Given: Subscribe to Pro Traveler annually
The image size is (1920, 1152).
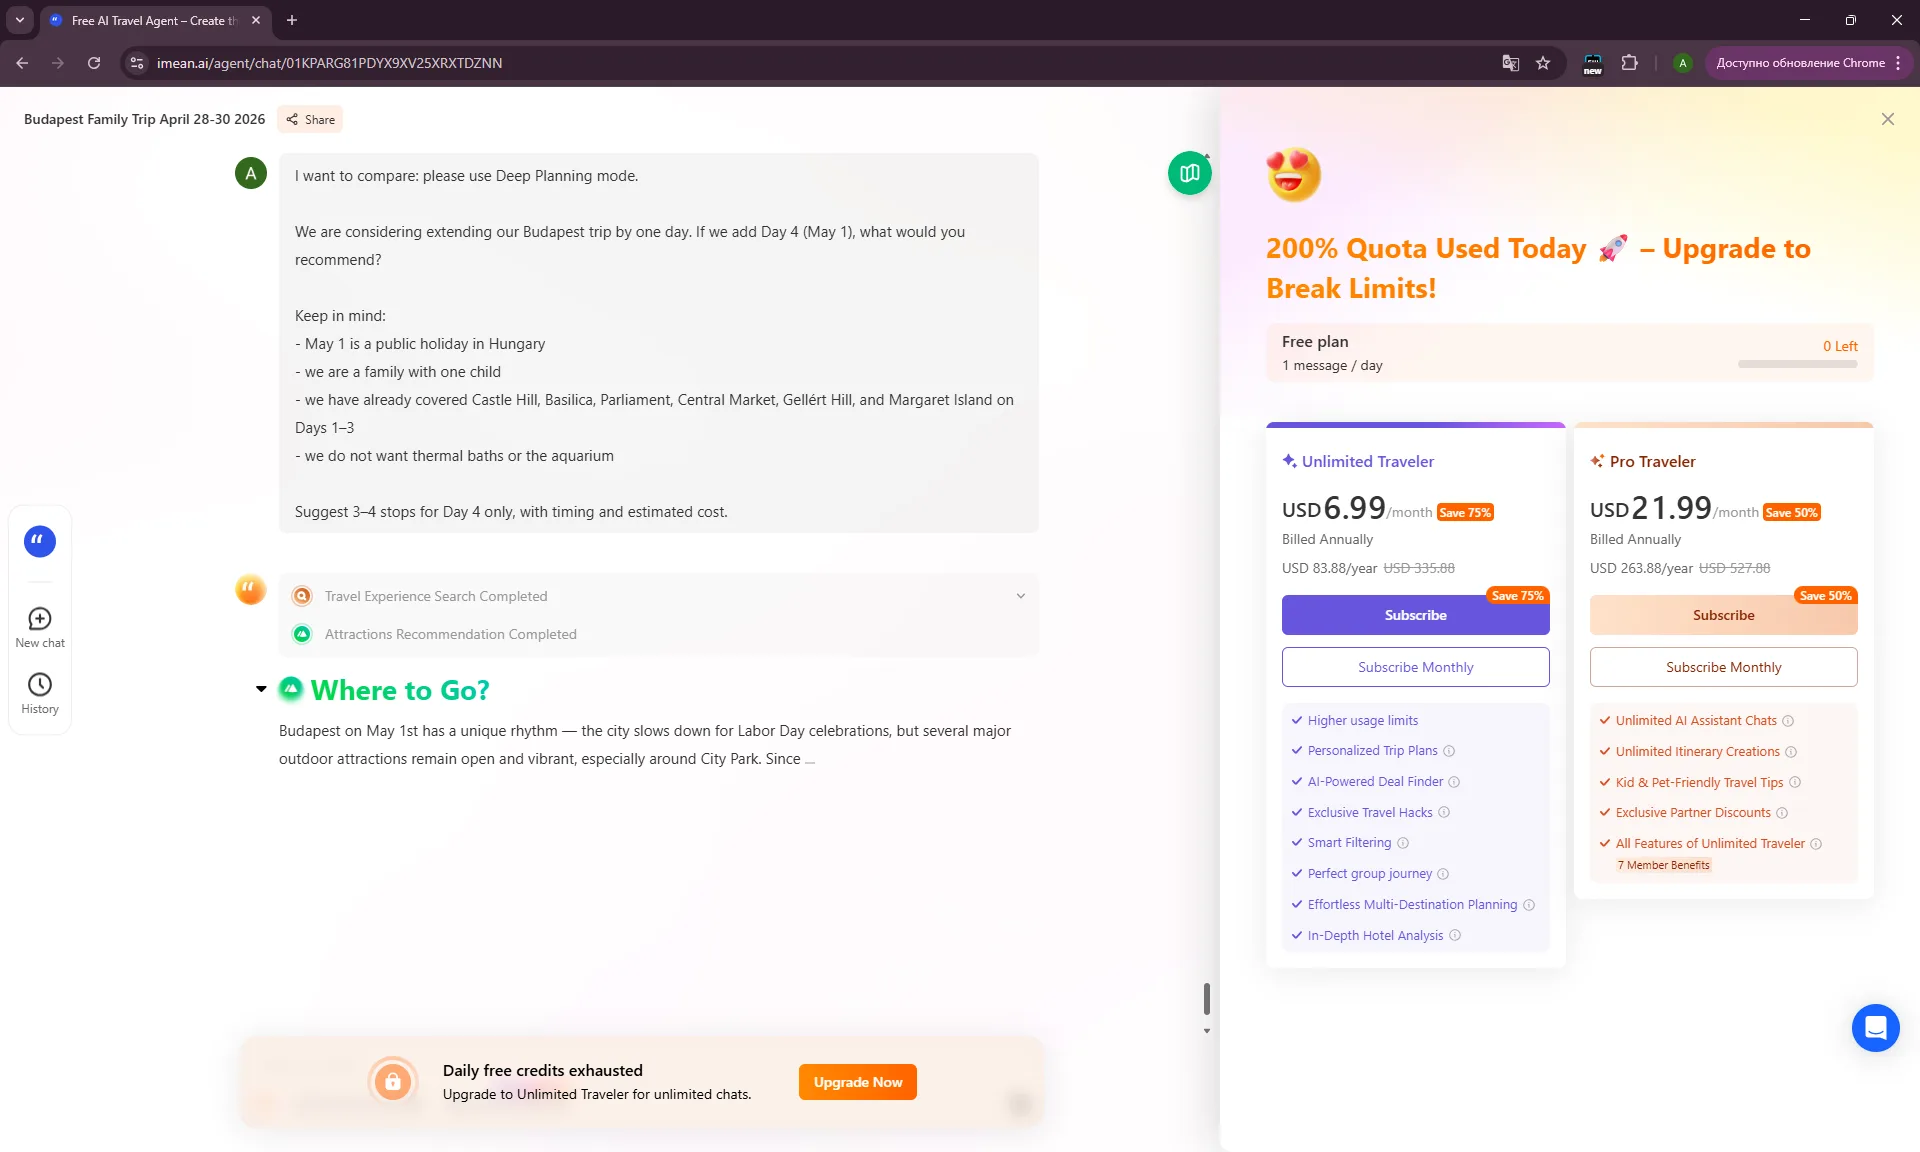Looking at the screenshot, I should click(1723, 615).
